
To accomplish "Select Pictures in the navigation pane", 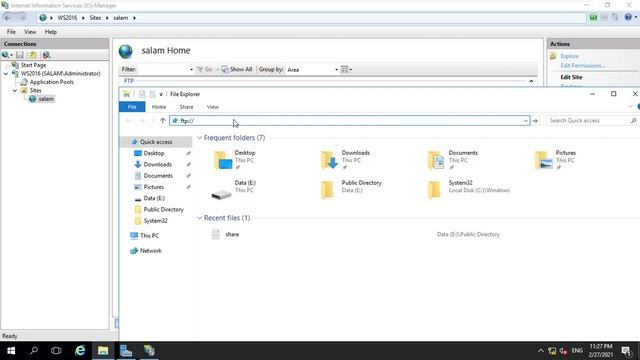I will (x=153, y=187).
